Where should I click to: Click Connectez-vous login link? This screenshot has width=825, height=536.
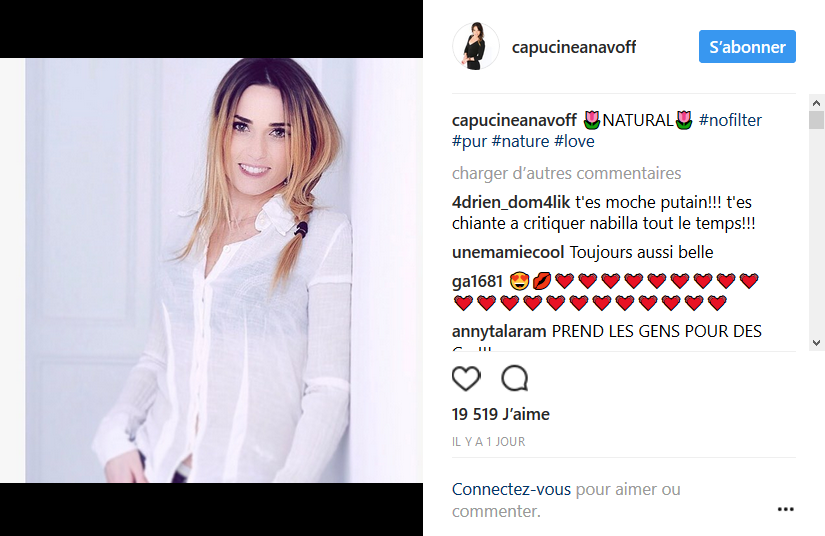(x=511, y=489)
